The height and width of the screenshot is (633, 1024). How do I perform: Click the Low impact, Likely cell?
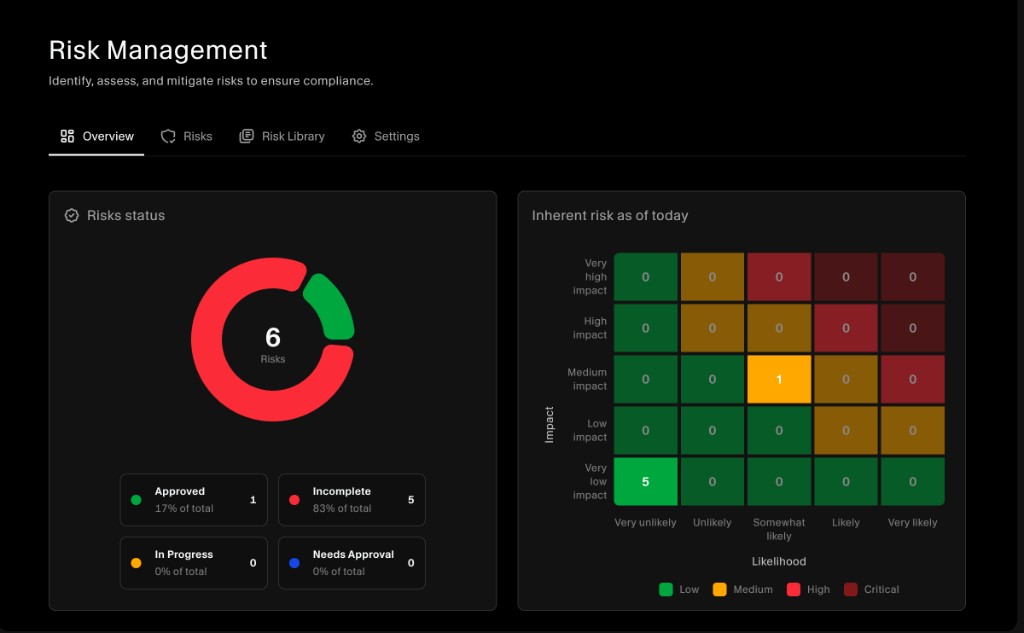(846, 430)
